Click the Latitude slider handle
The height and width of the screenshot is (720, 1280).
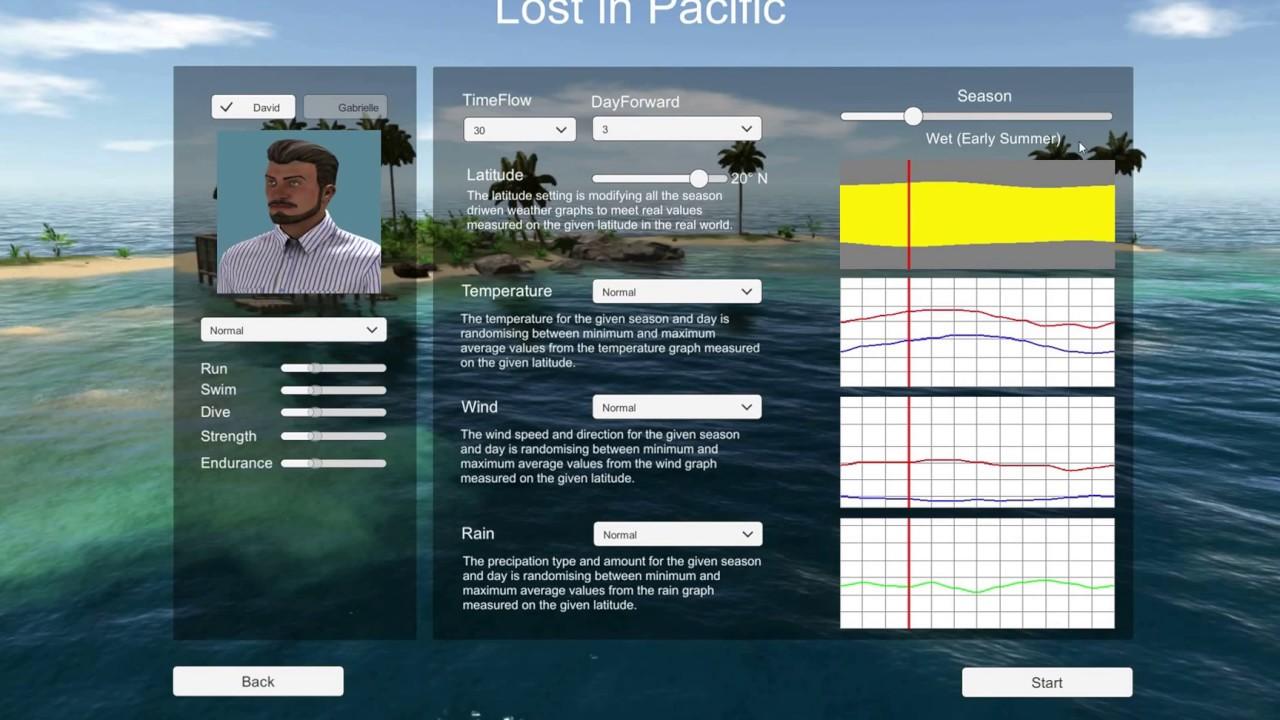click(699, 178)
